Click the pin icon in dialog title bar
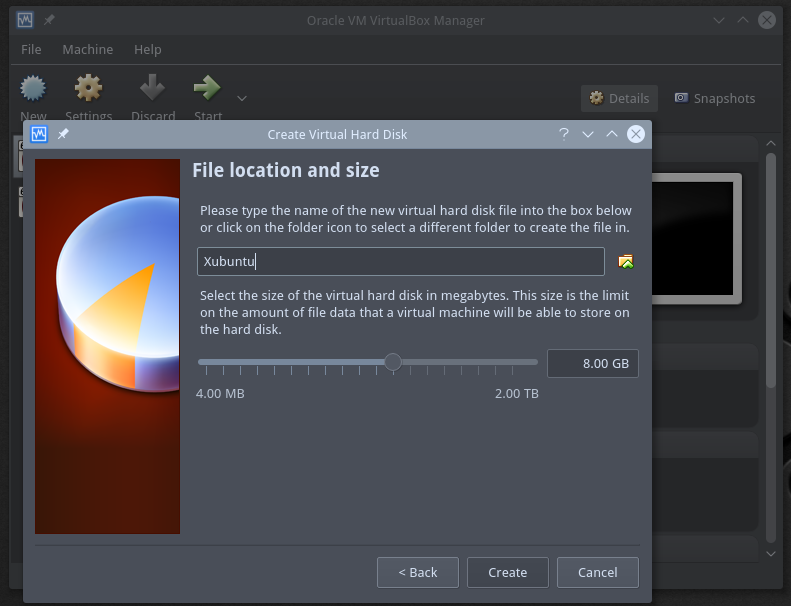Screen dimensions: 791x606 [63, 134]
